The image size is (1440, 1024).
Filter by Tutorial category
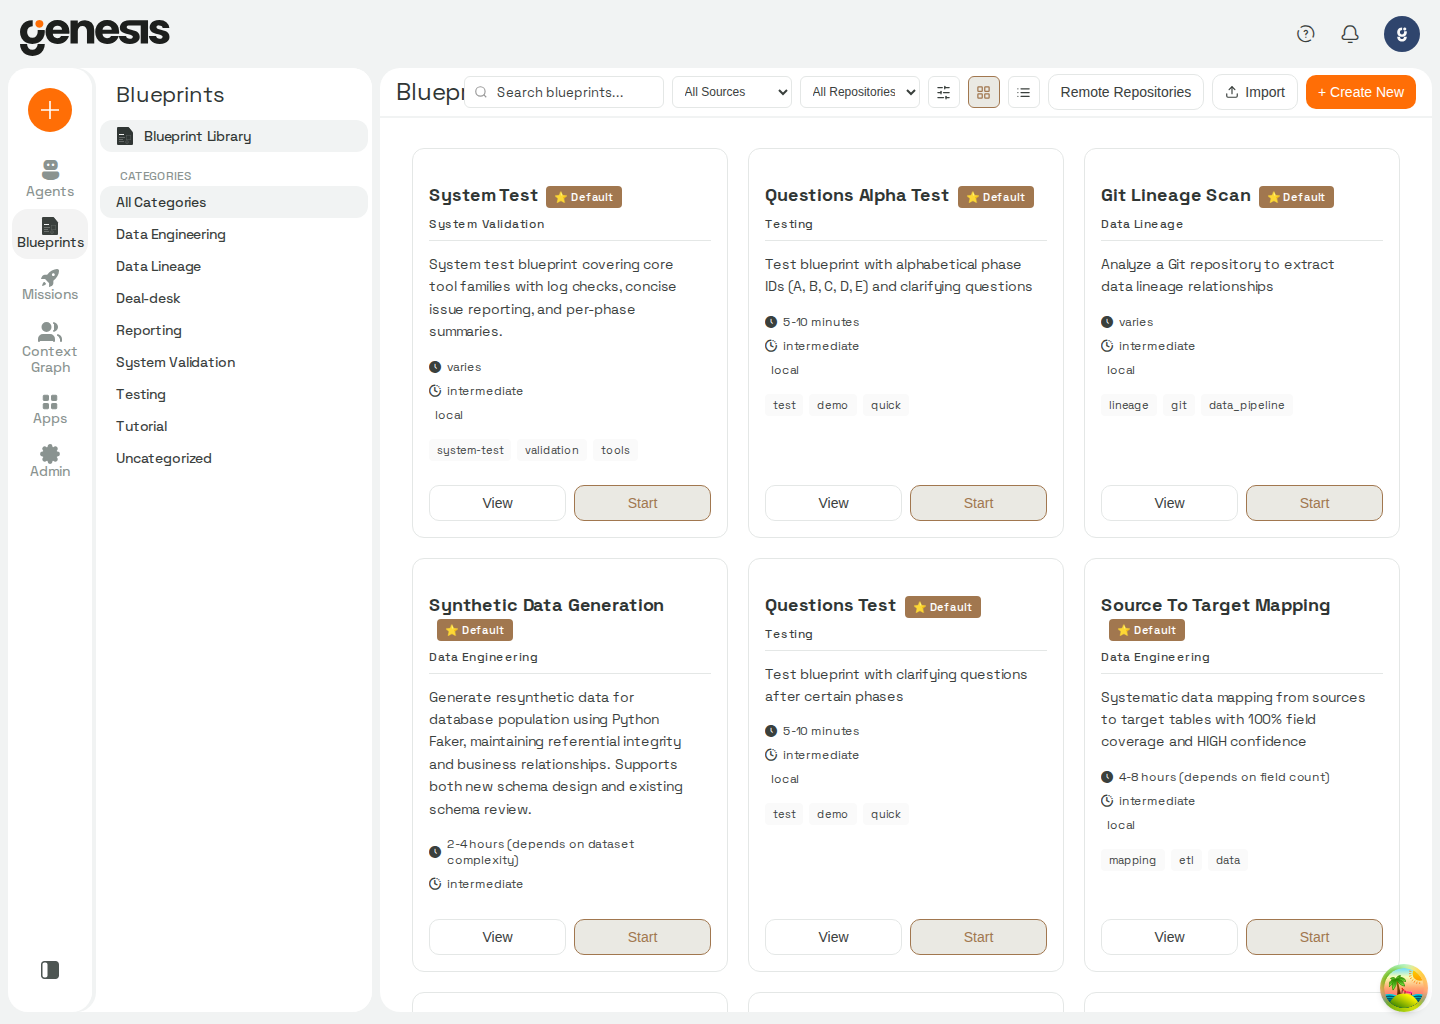[x=234, y=426]
